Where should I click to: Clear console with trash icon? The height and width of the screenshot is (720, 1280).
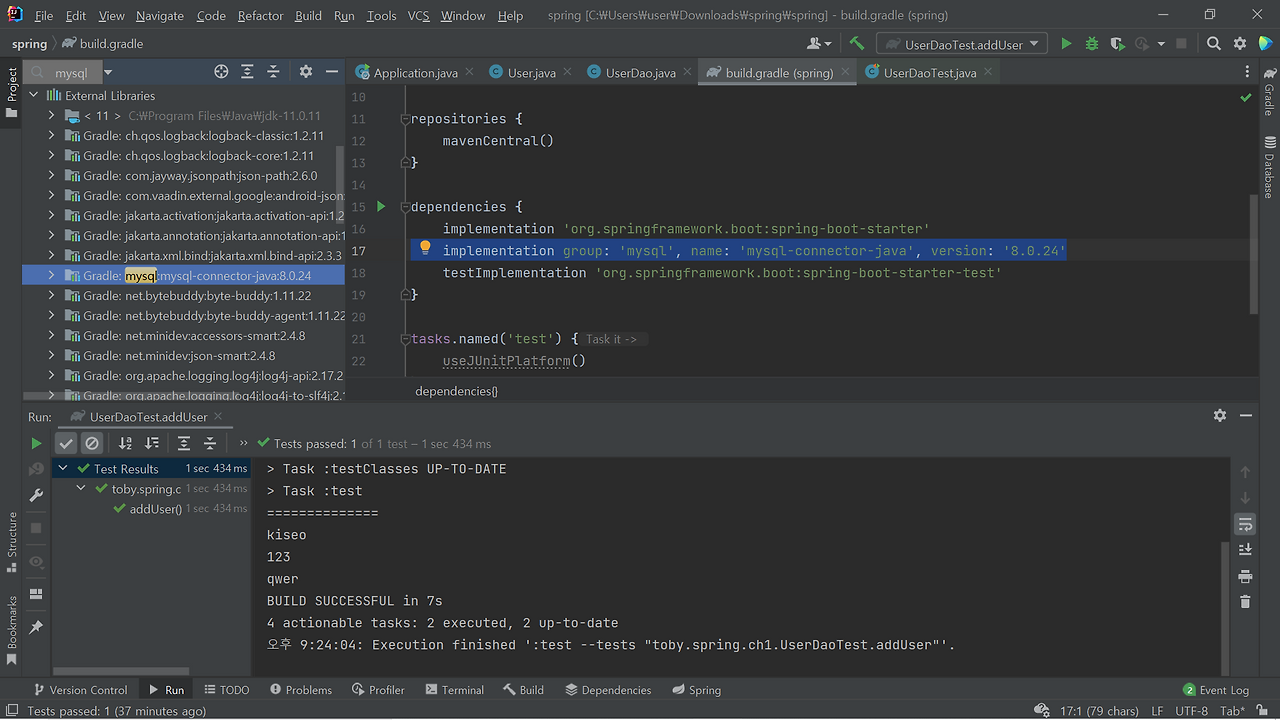point(1245,602)
